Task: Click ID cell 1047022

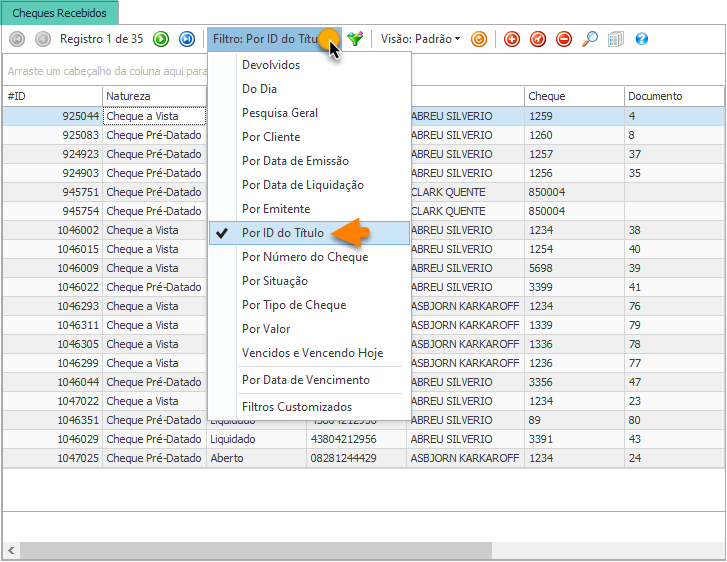Action: point(53,401)
